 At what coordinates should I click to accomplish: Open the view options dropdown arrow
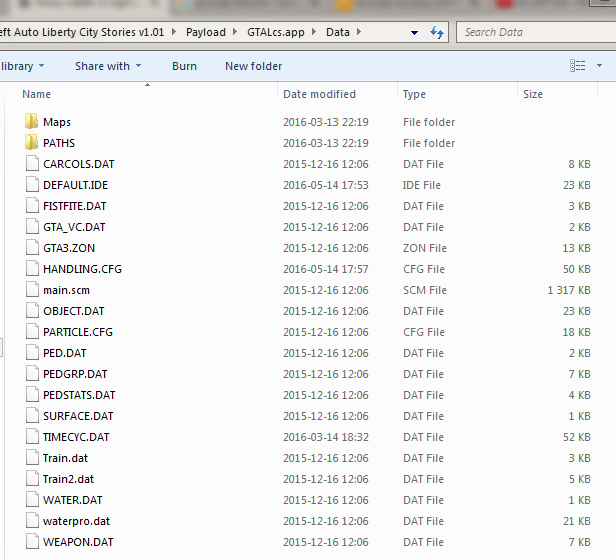[599, 66]
